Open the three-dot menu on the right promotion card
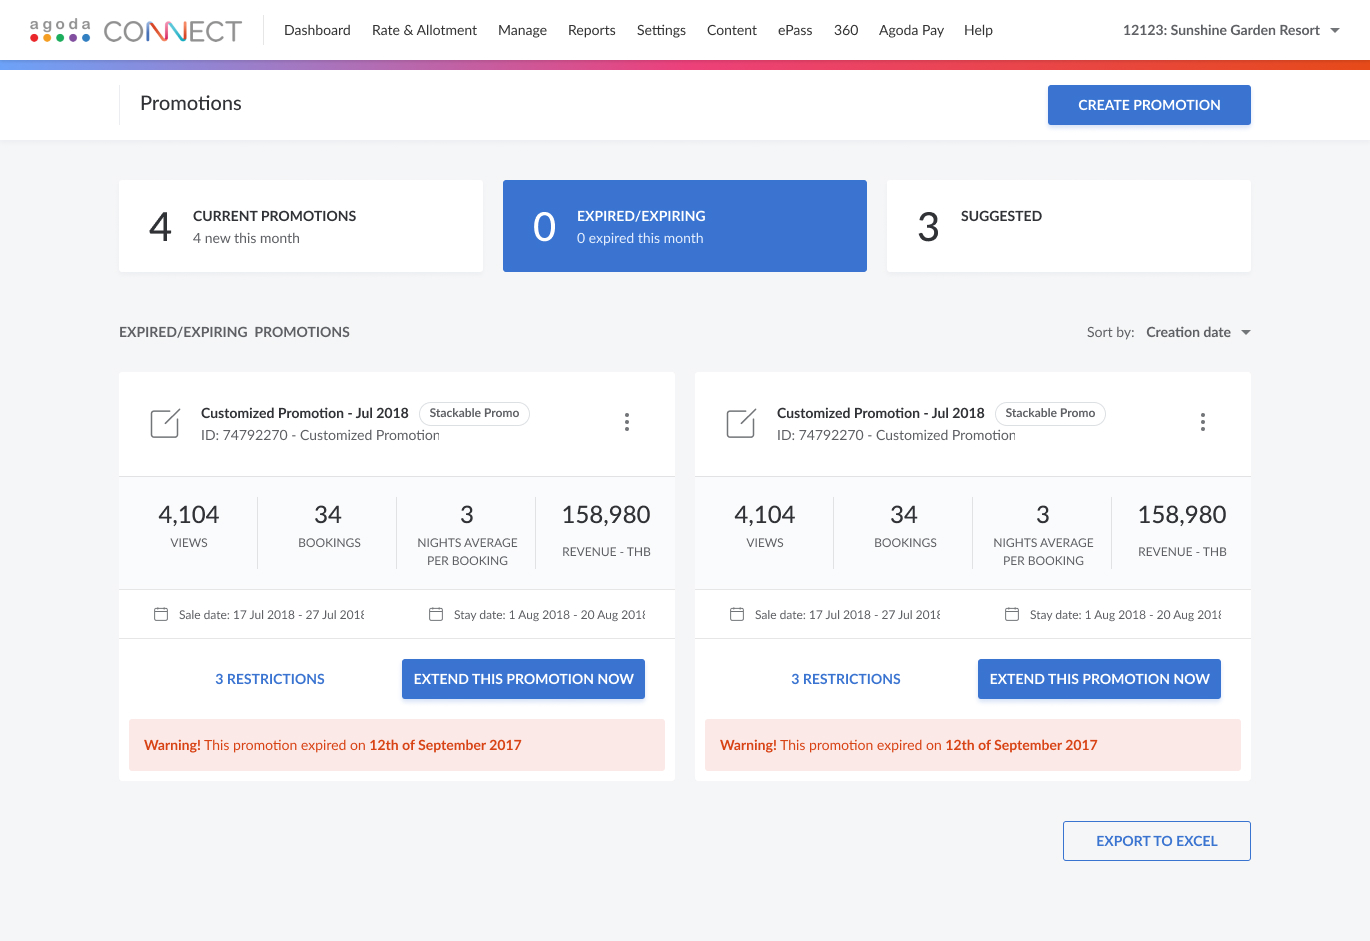 (x=1203, y=422)
